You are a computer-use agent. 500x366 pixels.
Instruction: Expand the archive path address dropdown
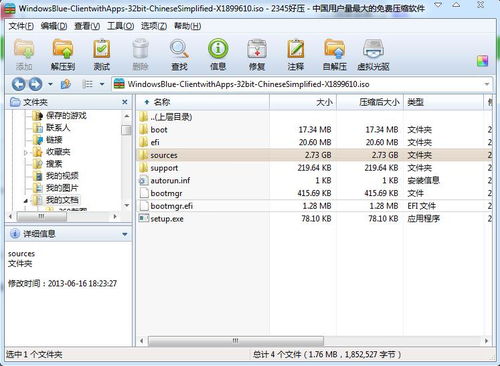point(487,84)
